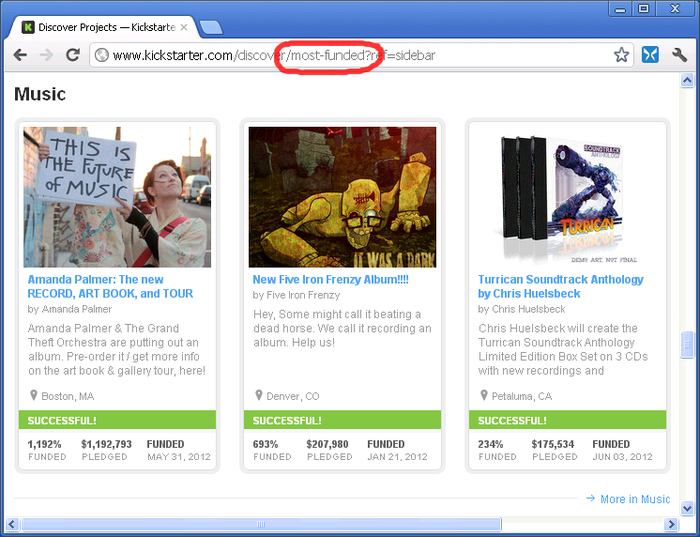Click horizontal scrollbar right arrow

click(x=671, y=524)
